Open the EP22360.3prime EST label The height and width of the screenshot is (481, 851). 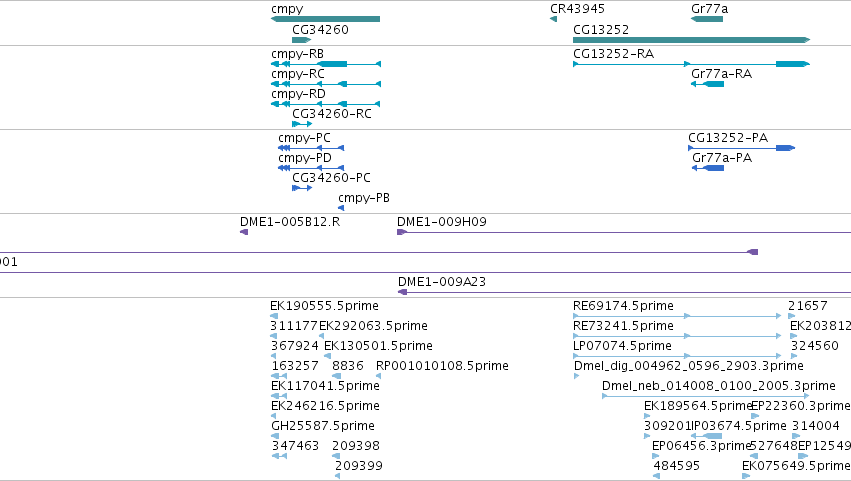click(x=801, y=406)
